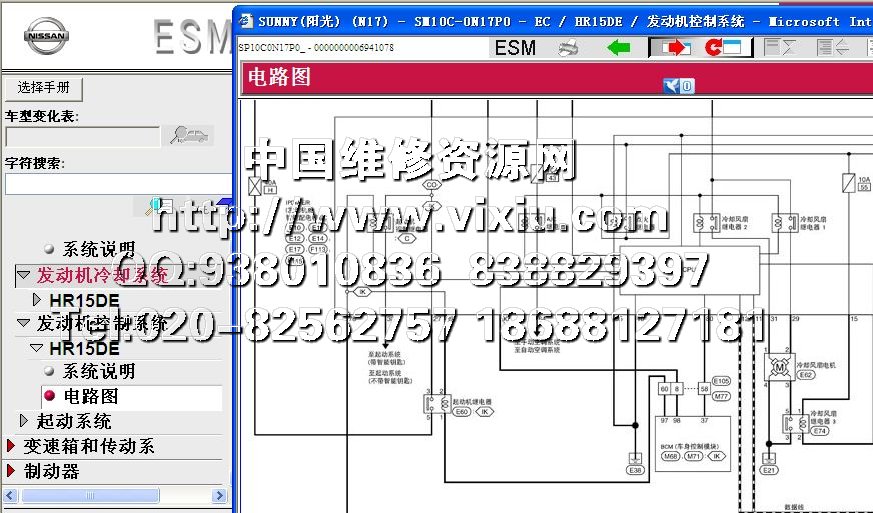The width and height of the screenshot is (873, 513).
Task: Click the horizontal scrollbar right arrow
Action: 219,495
